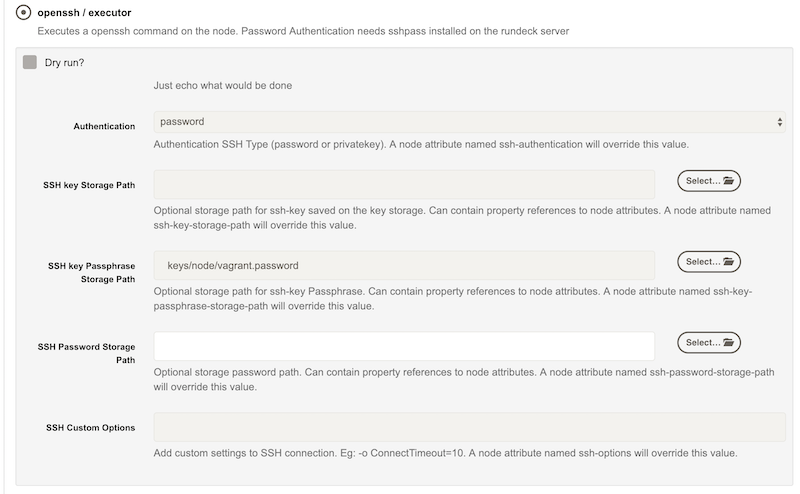Viewport: 800px width, 494px height.
Task: Click folder icon beside Password Storage Path
Action: pyautogui.click(x=728, y=342)
